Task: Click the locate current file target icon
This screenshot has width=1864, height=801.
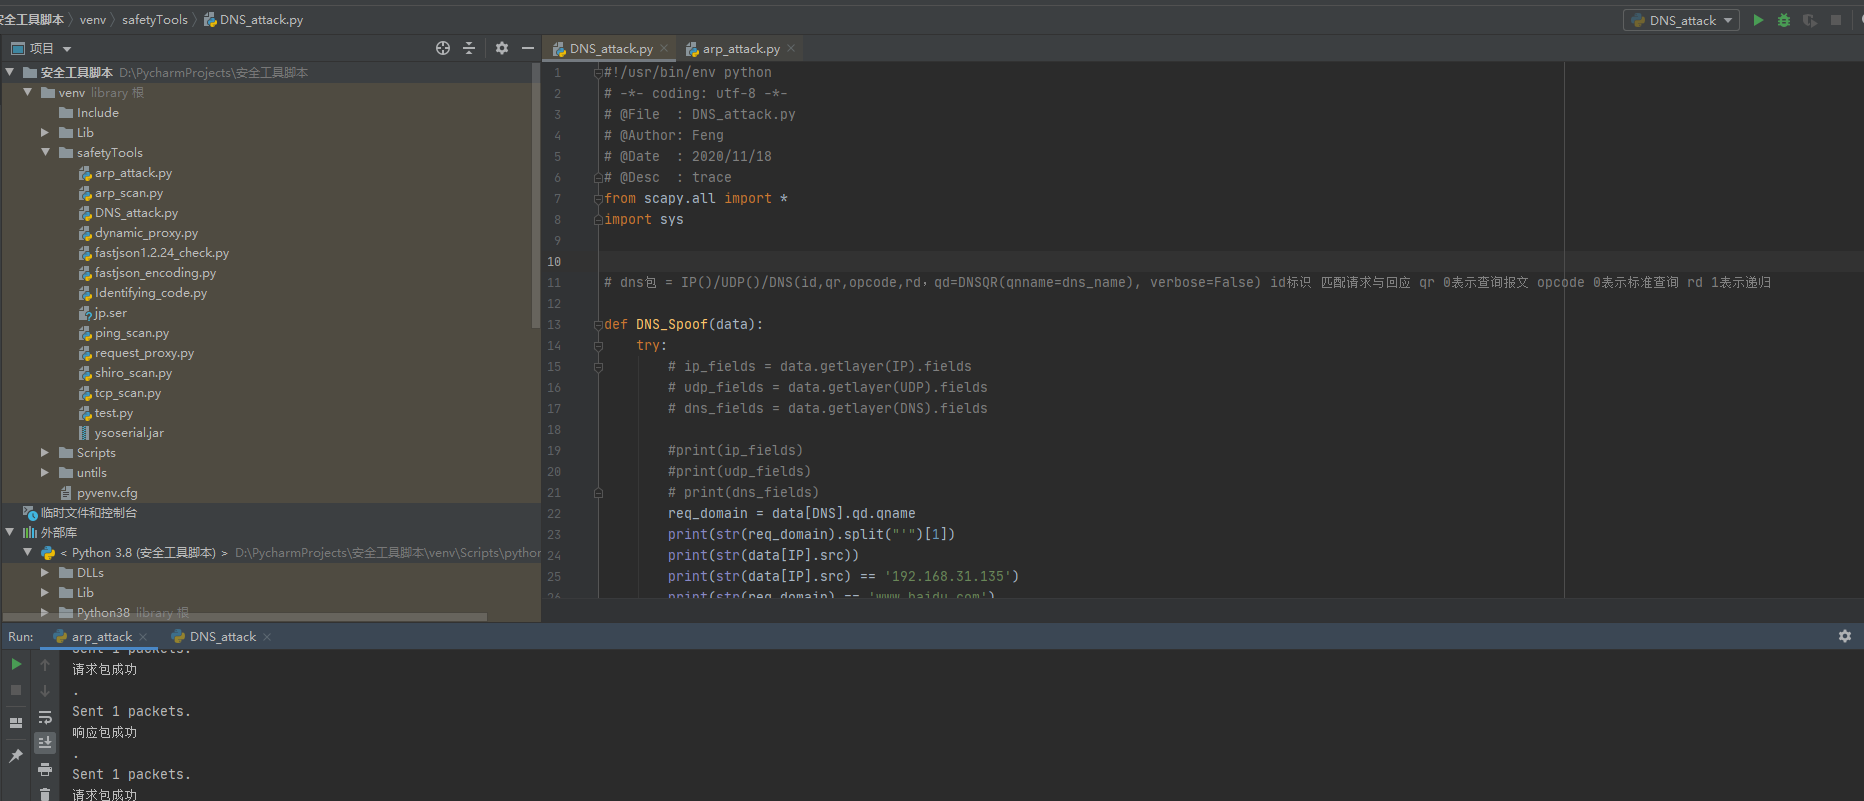Action: click(443, 48)
